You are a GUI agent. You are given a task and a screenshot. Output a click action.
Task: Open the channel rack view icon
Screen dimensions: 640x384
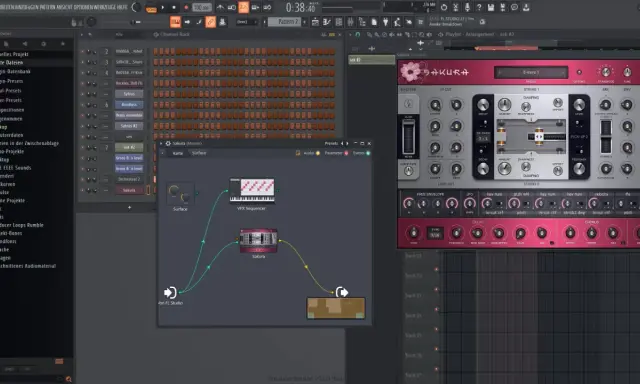click(x=338, y=22)
